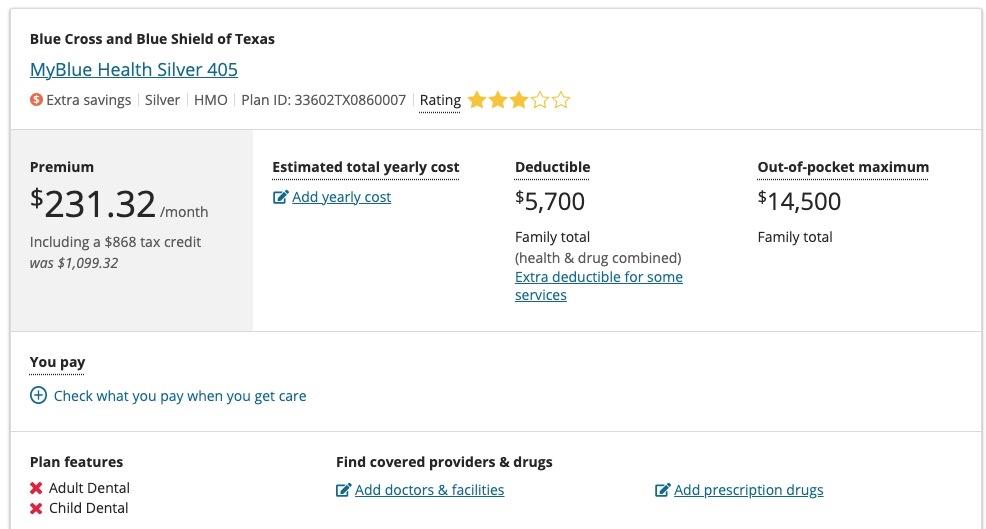Open the Add prescription drugs link
This screenshot has height=529, width=986.
tap(748, 490)
